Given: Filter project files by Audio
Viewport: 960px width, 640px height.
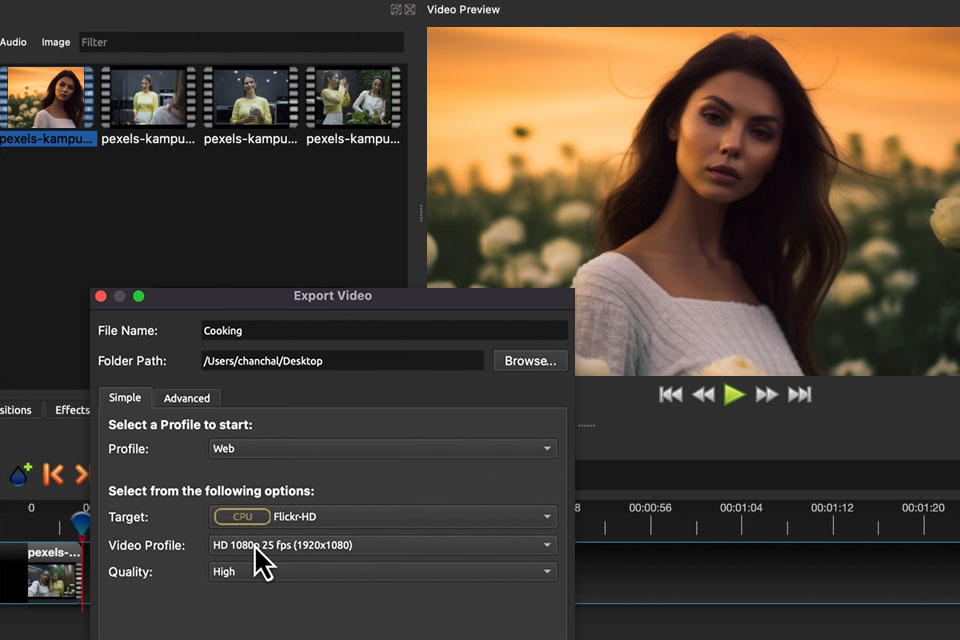Looking at the screenshot, I should pos(13,42).
